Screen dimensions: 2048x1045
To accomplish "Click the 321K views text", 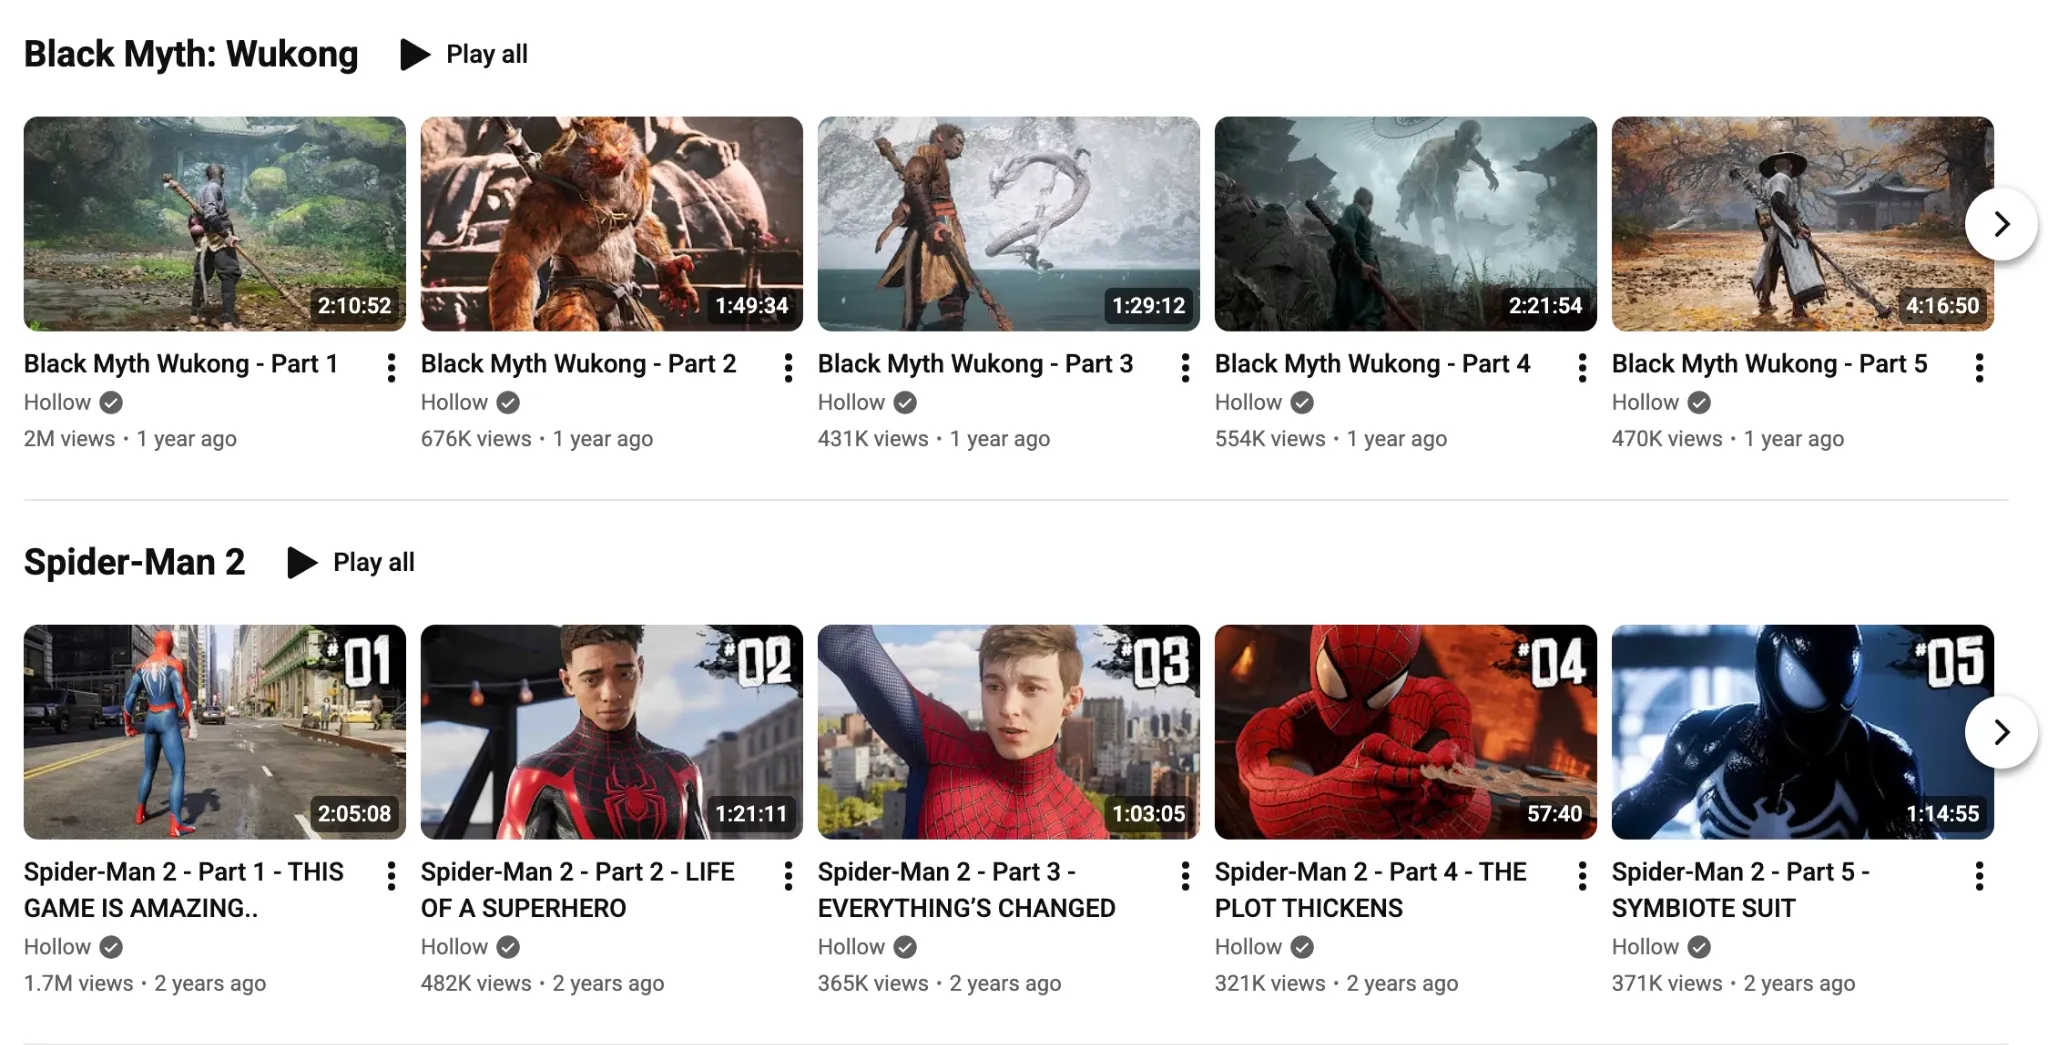I will (x=1270, y=984).
